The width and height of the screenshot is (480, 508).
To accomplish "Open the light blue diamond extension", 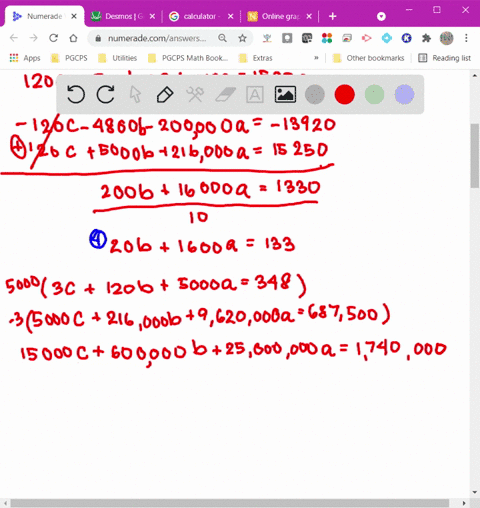I will [387, 38].
